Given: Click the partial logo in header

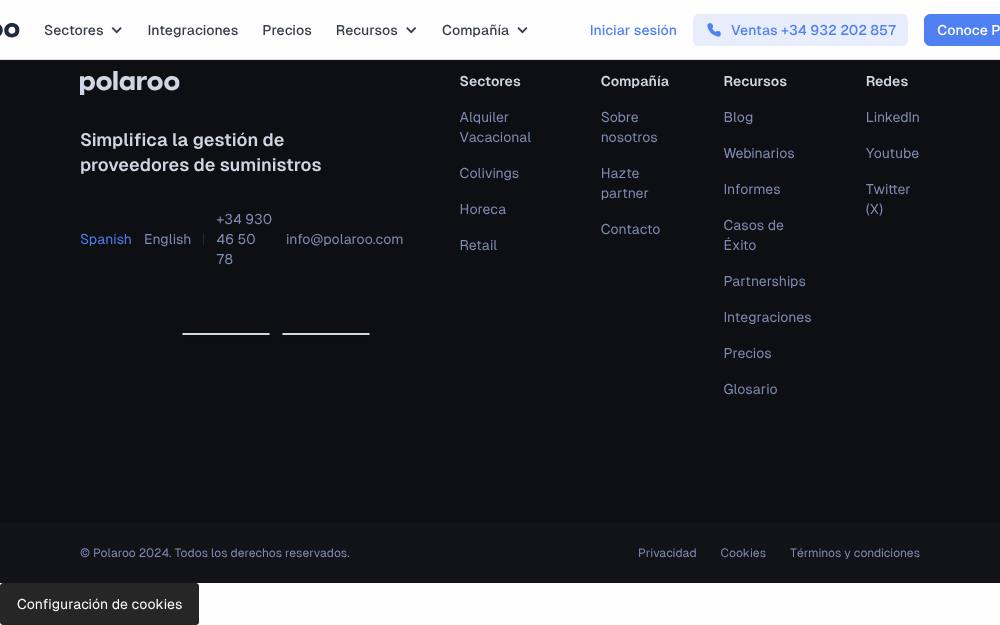Looking at the screenshot, I should click(x=10, y=30).
